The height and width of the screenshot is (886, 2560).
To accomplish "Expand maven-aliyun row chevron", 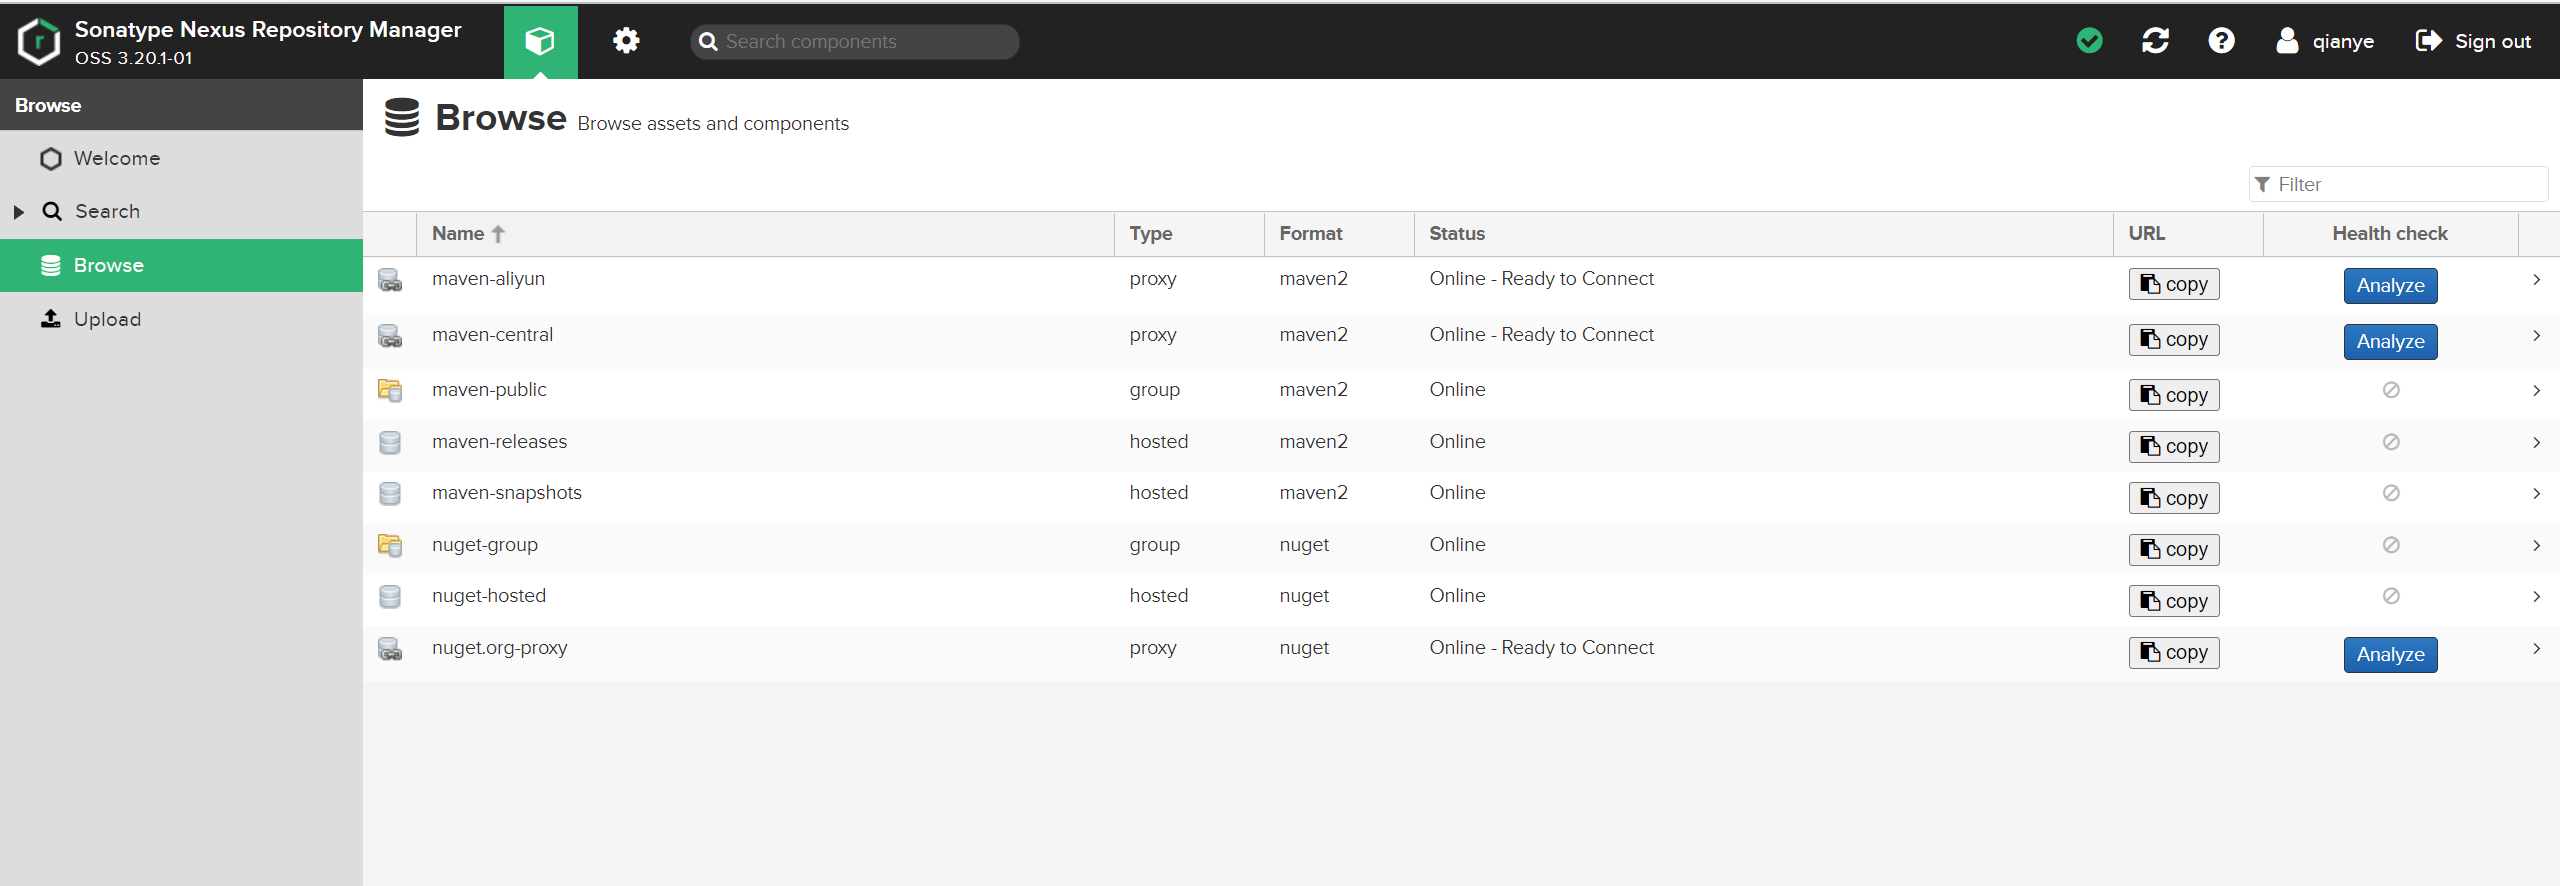I will tap(2537, 280).
